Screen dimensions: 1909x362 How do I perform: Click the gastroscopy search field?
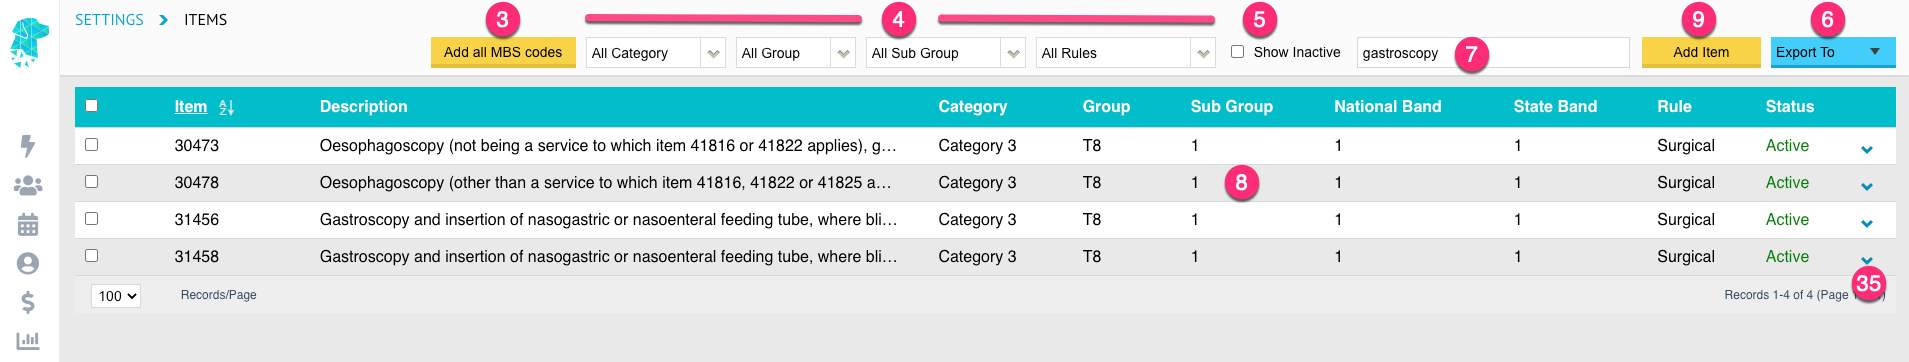(1493, 53)
